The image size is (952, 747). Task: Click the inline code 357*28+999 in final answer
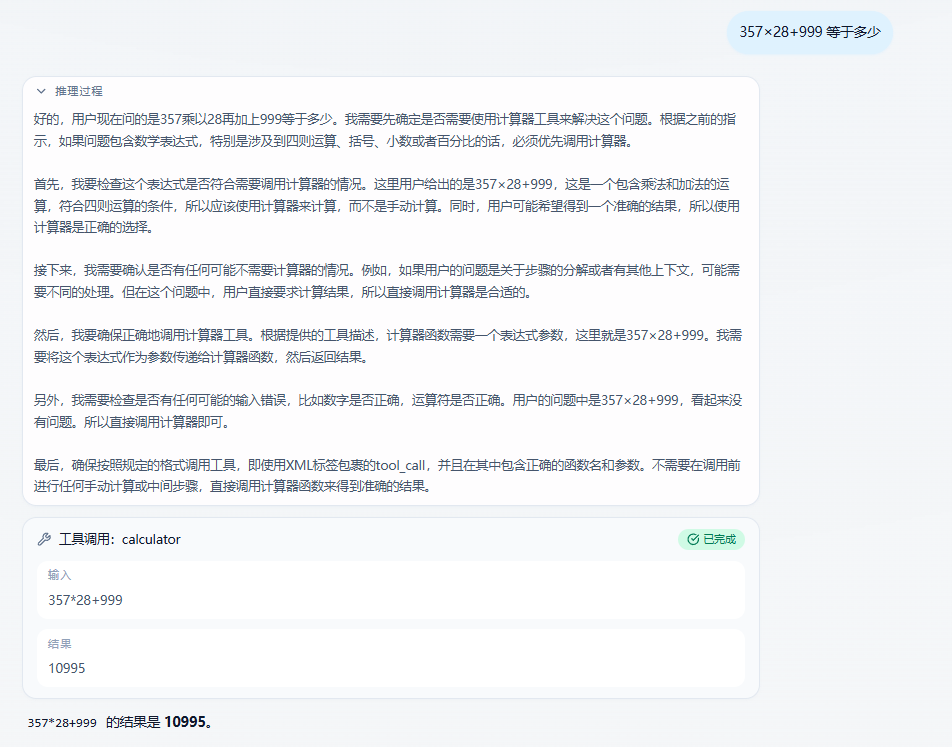click(62, 723)
